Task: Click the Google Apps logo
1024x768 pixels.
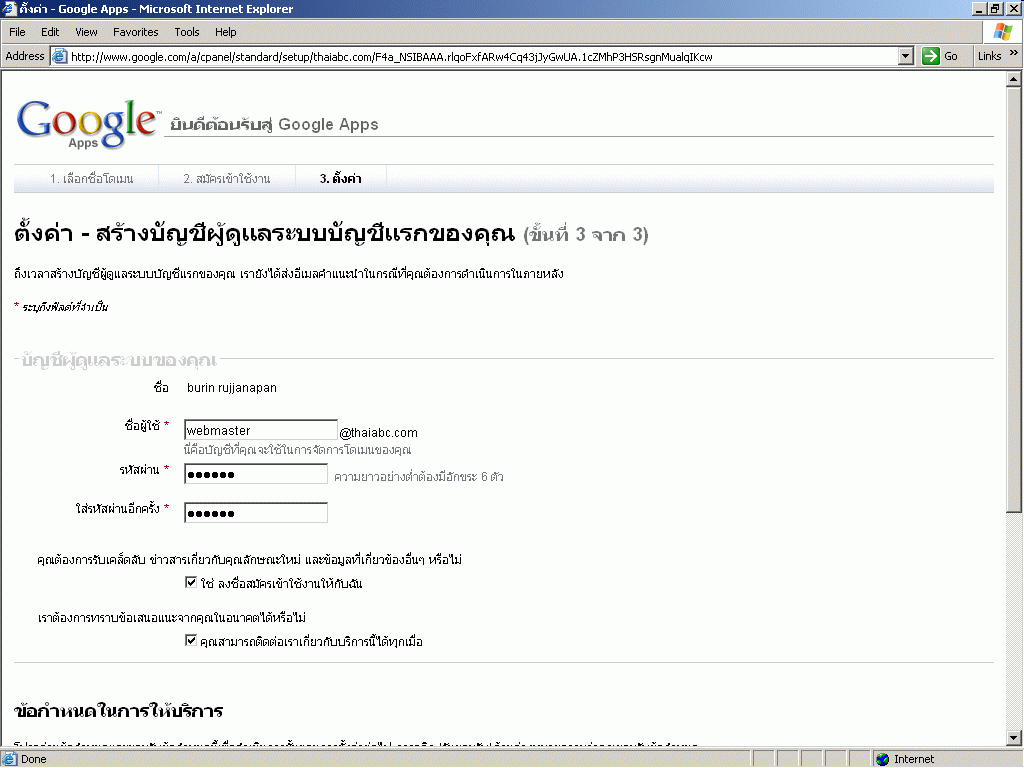Action: pos(87,123)
